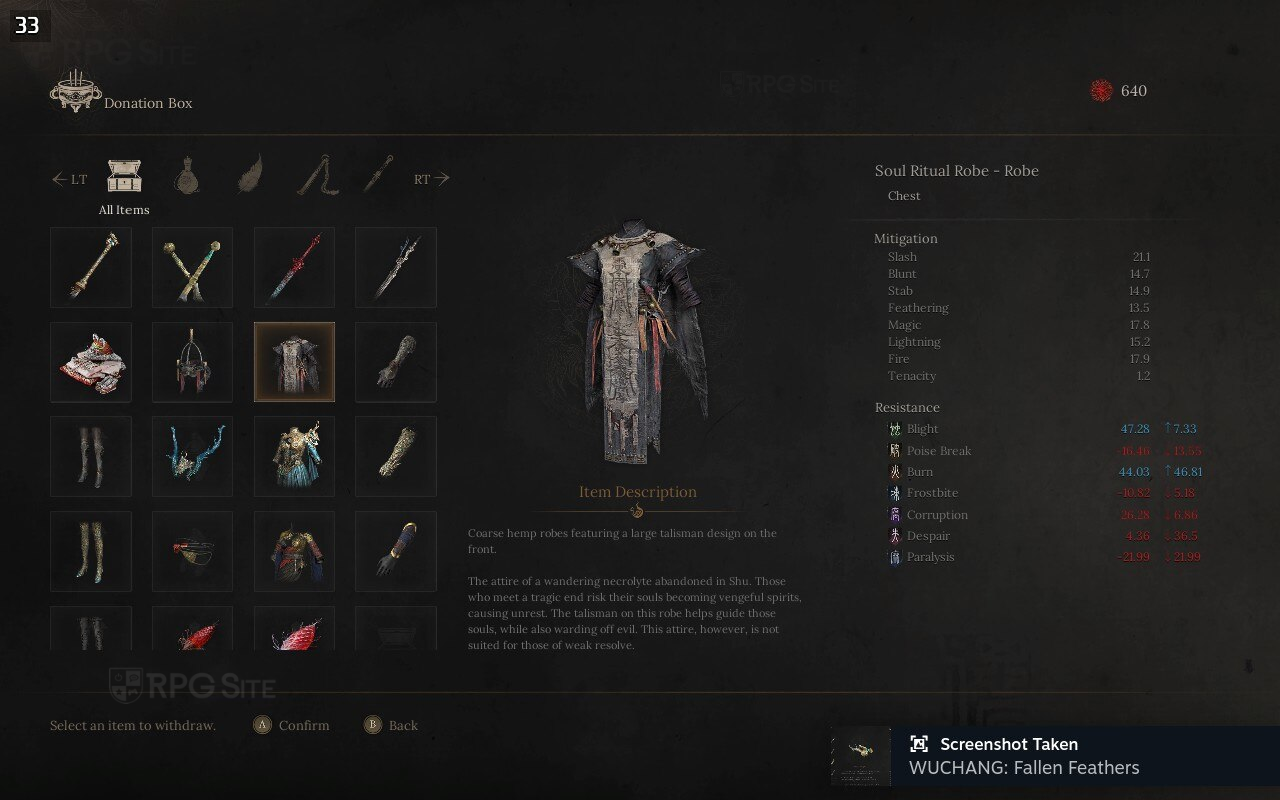The image size is (1280, 800).
Task: Expand the Item Description ornament toggle
Action: pos(637,512)
